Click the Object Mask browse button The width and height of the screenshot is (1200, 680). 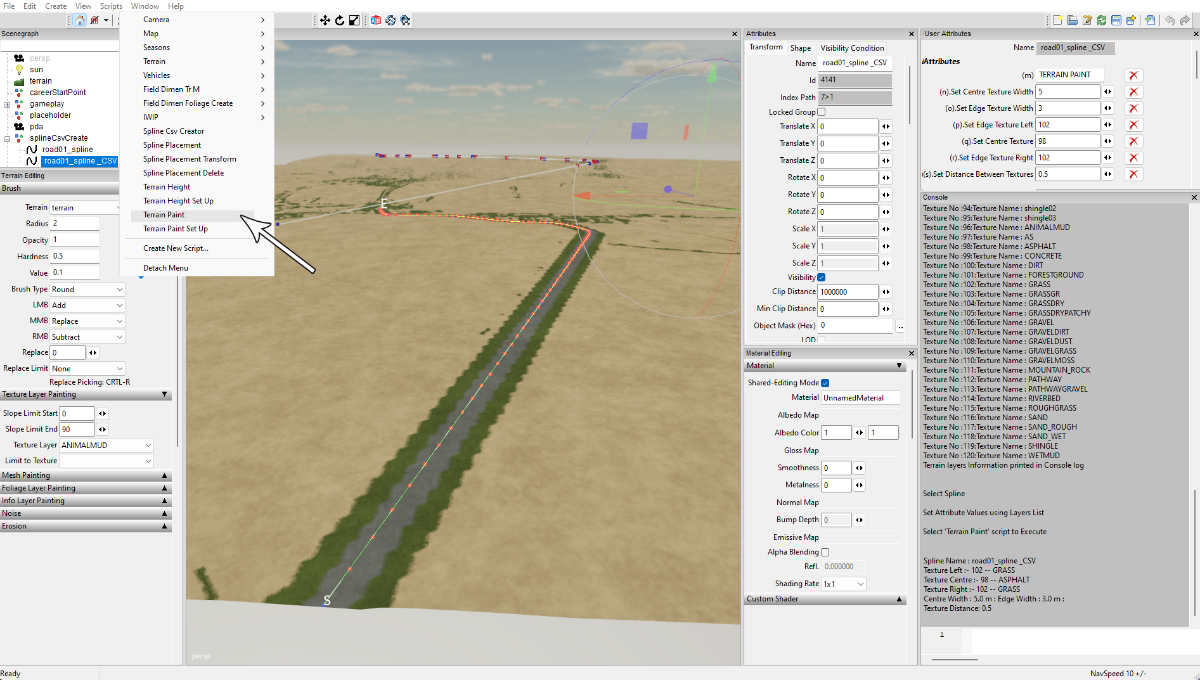click(900, 326)
